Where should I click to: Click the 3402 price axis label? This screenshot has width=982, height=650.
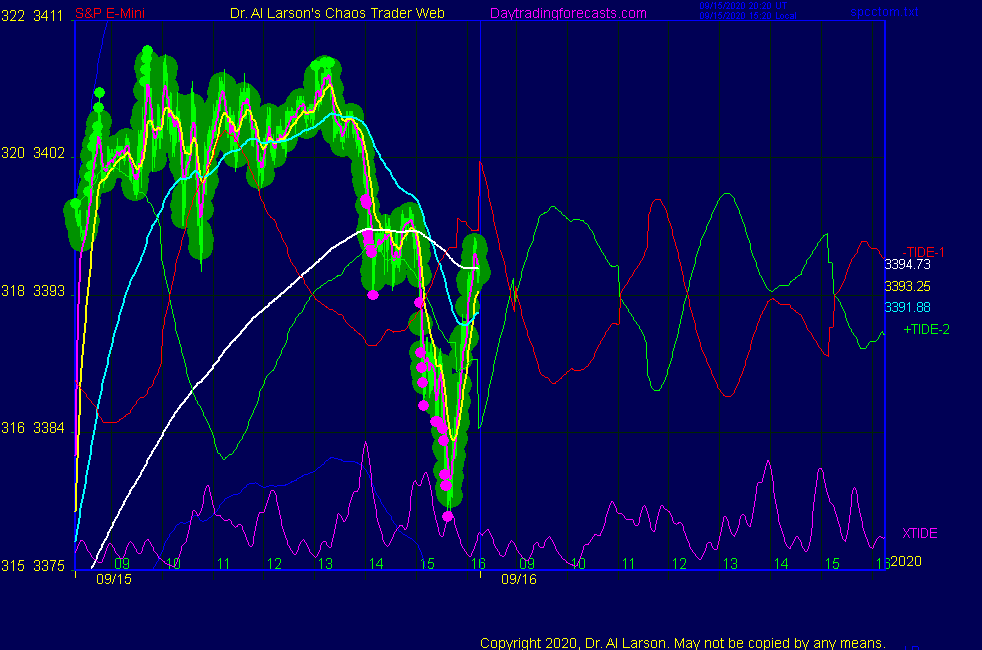click(48, 153)
